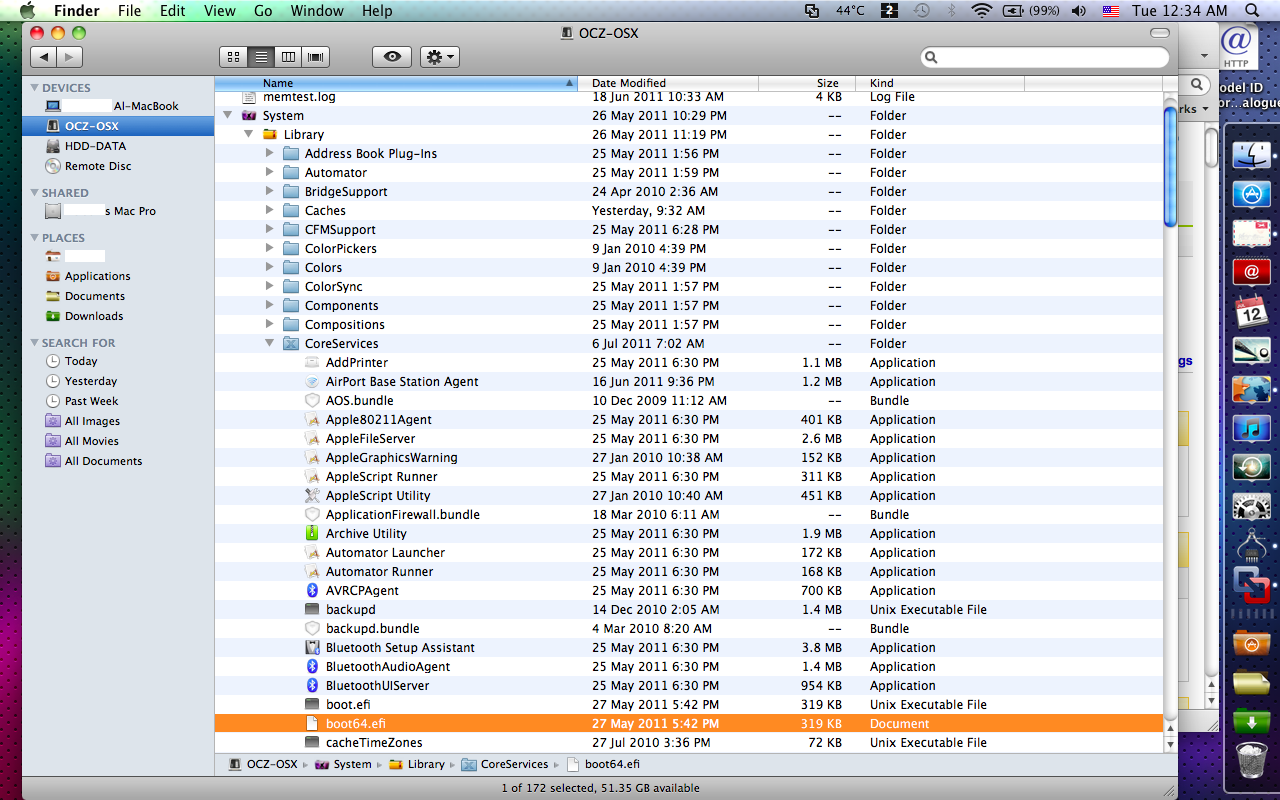Open the green Downloads stack in Dock
This screenshot has height=800, width=1280.
[1251, 720]
